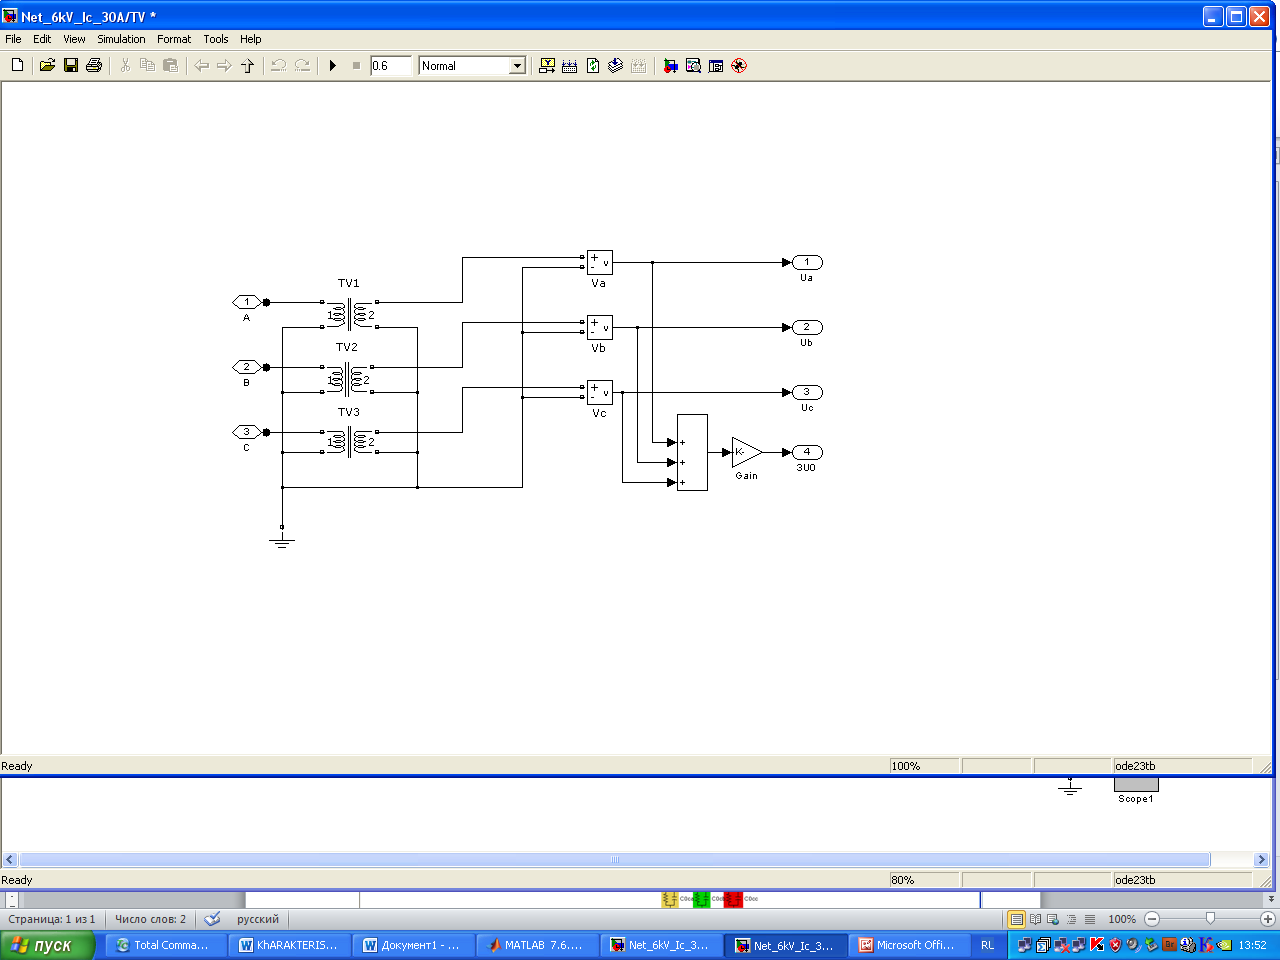Open the Model Explorer icon
The width and height of the screenshot is (1280, 960).
tap(693, 65)
